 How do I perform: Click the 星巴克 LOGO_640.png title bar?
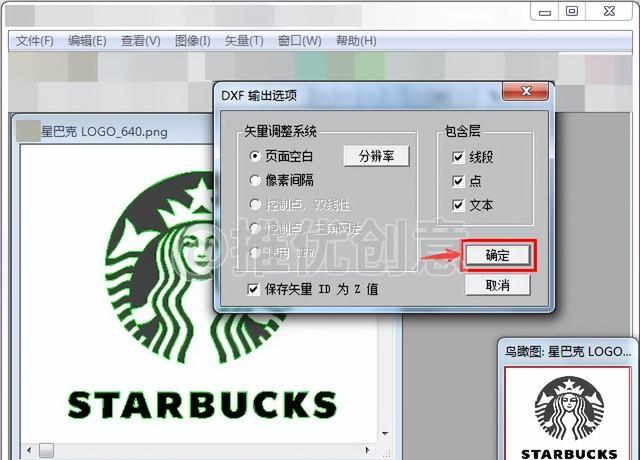tap(114, 132)
